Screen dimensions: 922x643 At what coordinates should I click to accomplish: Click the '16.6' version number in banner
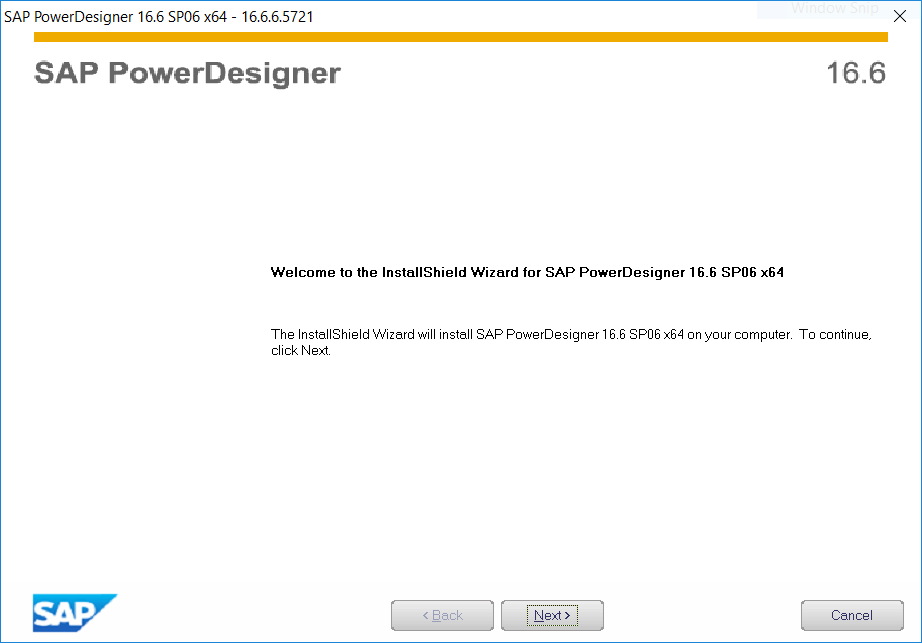[856, 73]
